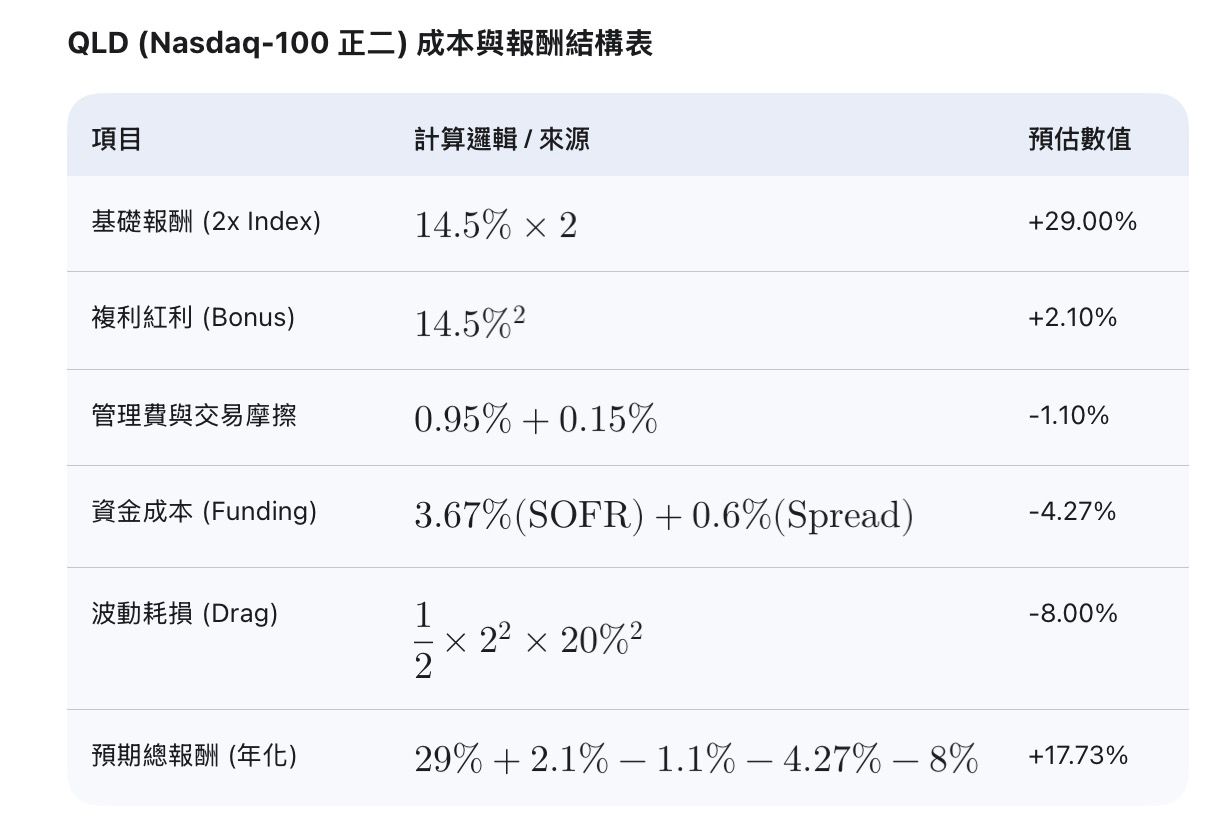The height and width of the screenshot is (817, 1212).
Task: Click the volatility drag fraction formula
Action: click(x=528, y=641)
